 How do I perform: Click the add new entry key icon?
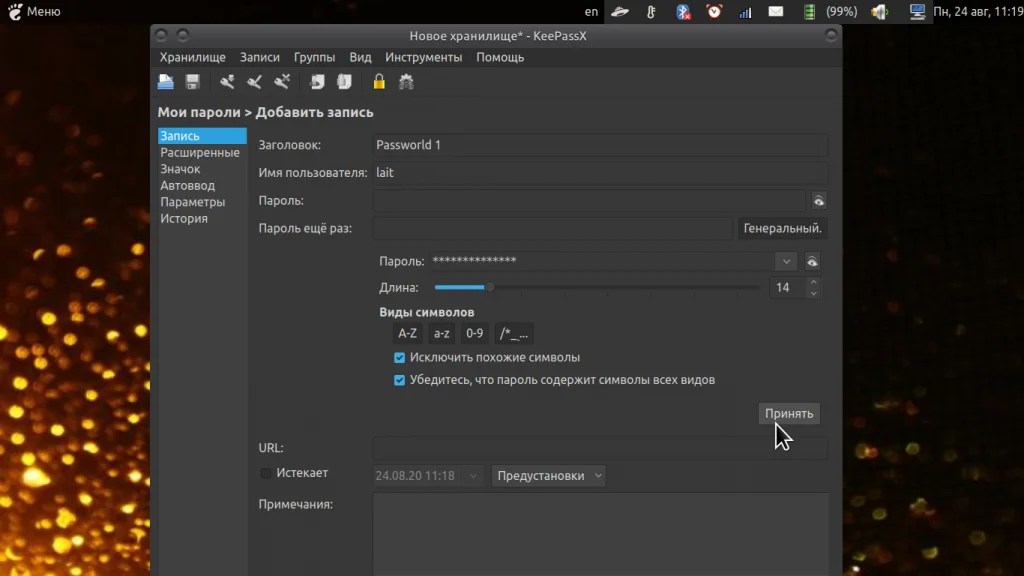point(227,82)
